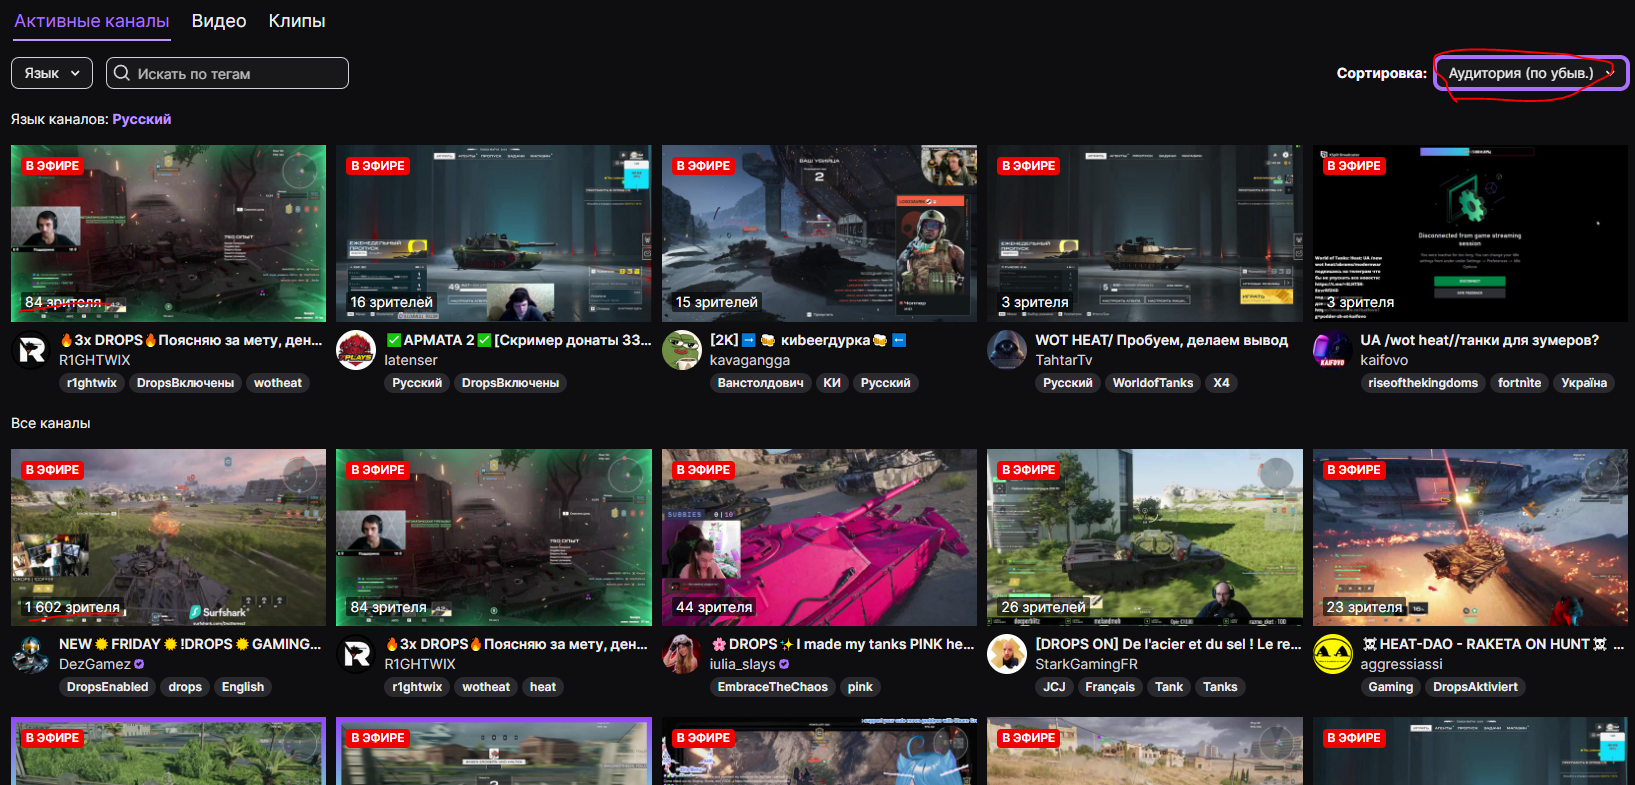Select the 'Tanks' tag under StarkGamingFR

pyautogui.click(x=1220, y=687)
